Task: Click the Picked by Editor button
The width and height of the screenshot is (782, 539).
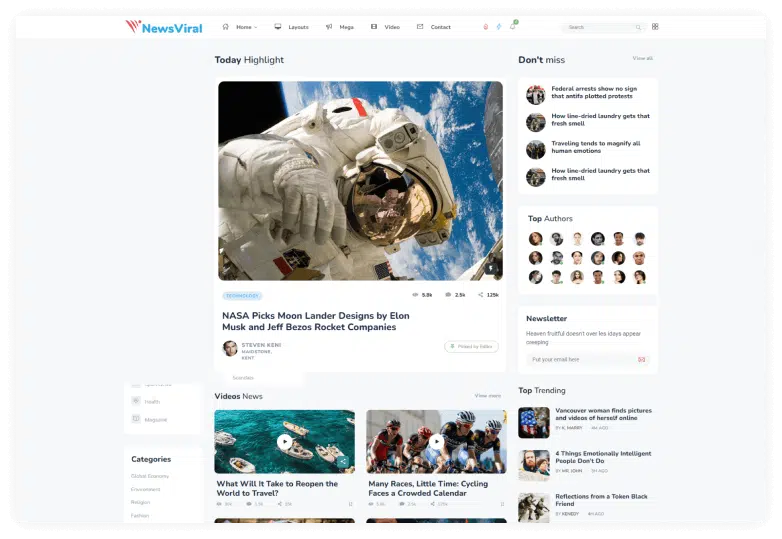Action: click(x=471, y=347)
